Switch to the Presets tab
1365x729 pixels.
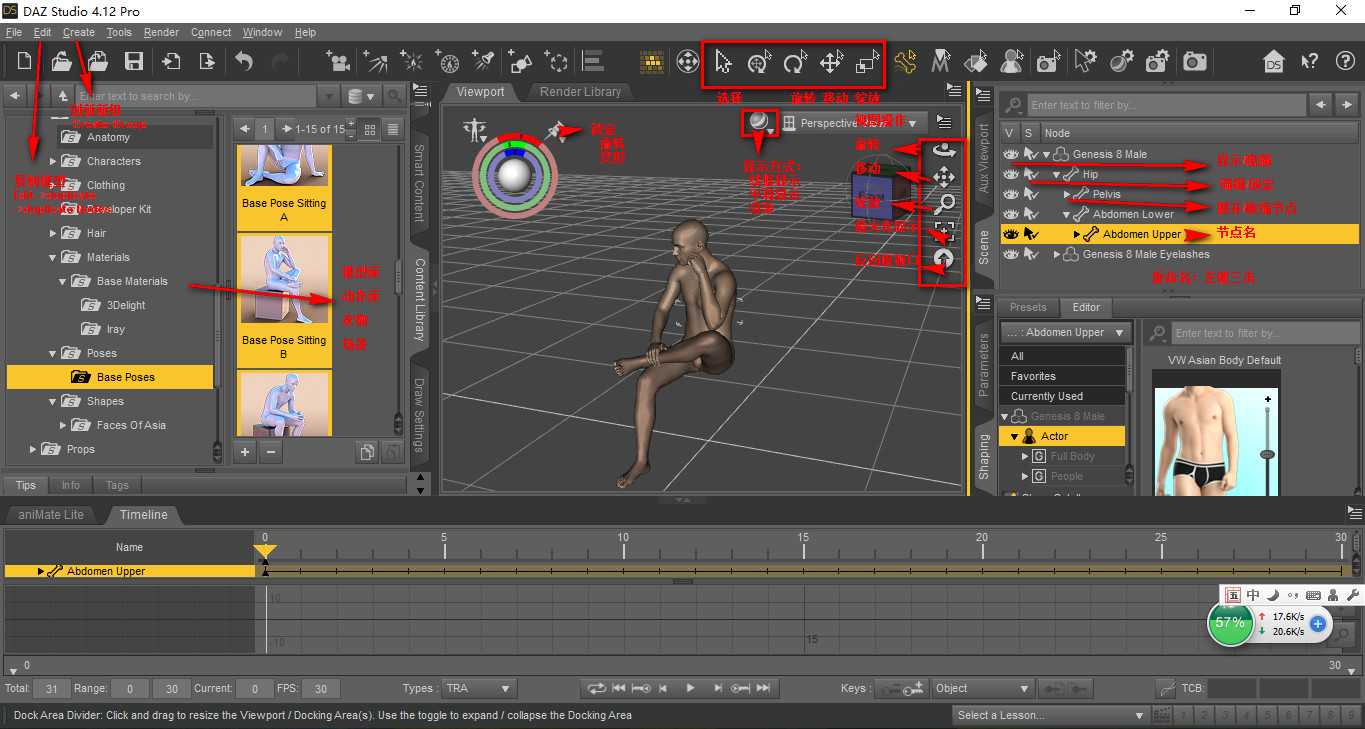1028,307
